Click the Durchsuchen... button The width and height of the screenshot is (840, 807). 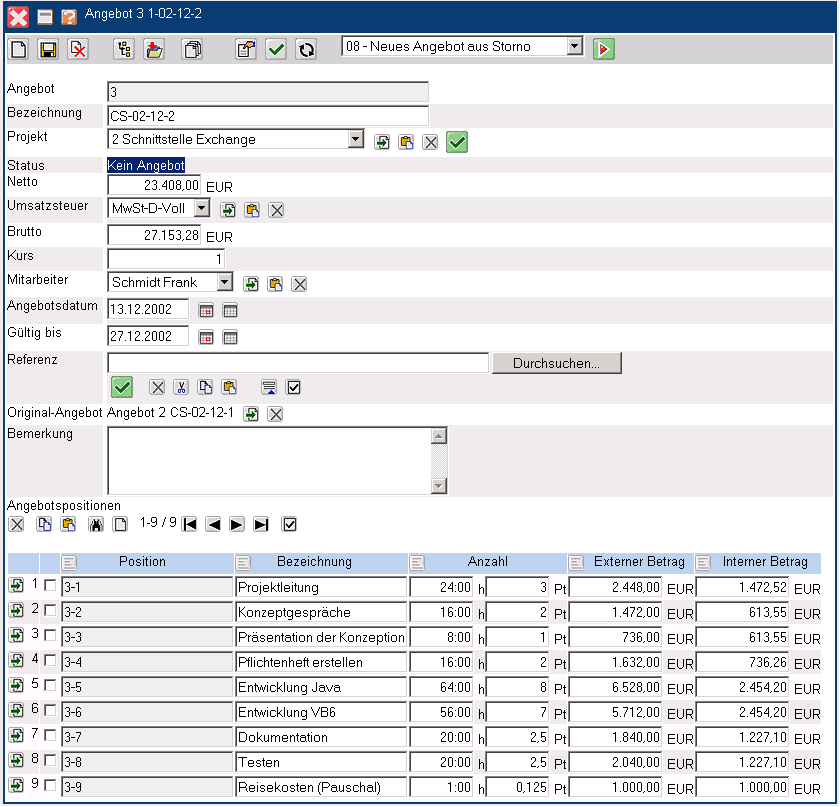pos(556,363)
